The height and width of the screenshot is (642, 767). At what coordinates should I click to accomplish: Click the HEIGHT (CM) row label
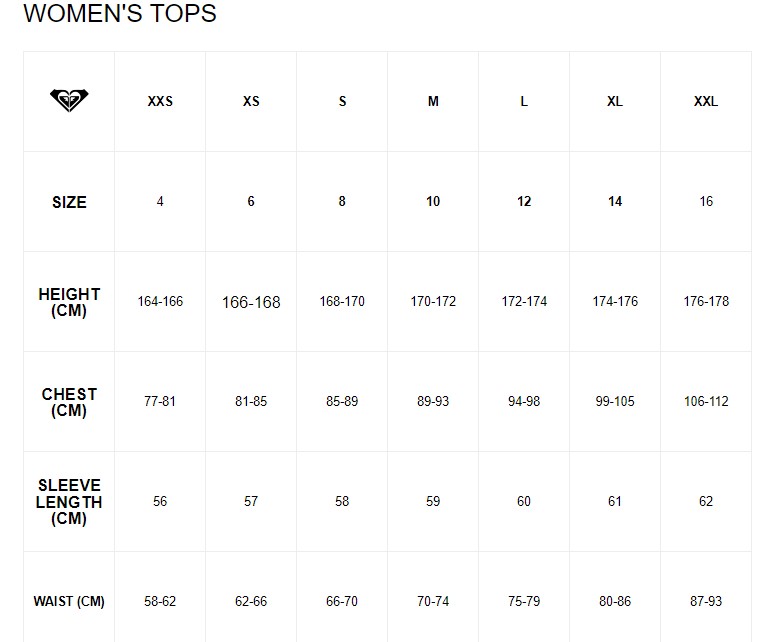[x=69, y=302]
